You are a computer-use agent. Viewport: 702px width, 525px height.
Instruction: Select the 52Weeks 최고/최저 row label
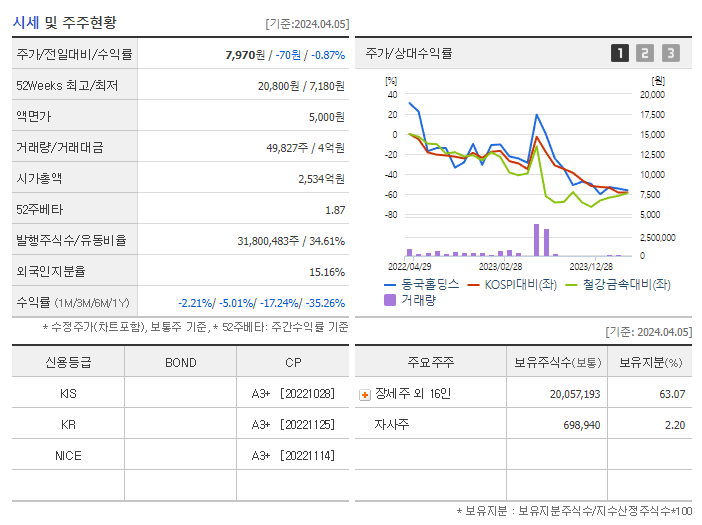pos(67,85)
